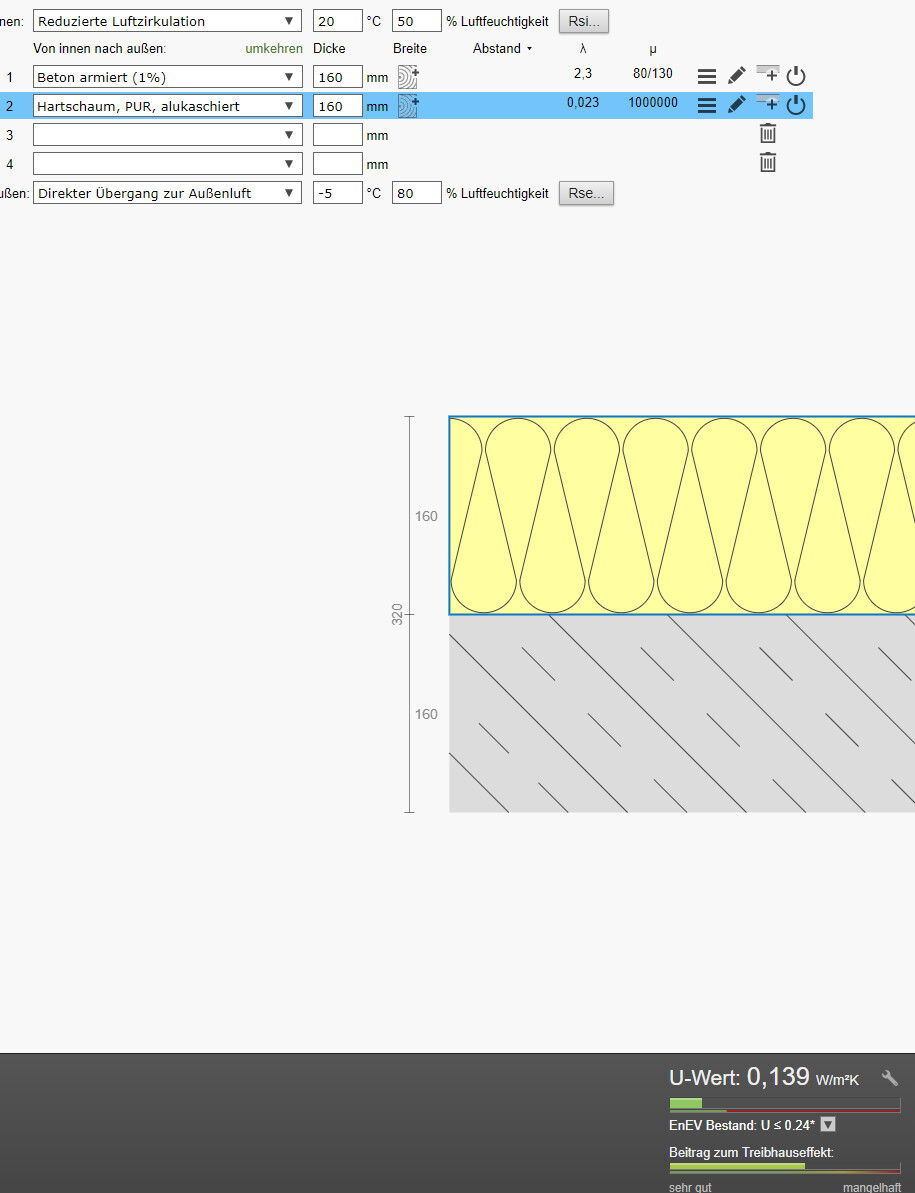This screenshot has height=1193, width=915.
Task: Open the EnEV Bestand requirement dropdown arrow
Action: [x=828, y=1125]
